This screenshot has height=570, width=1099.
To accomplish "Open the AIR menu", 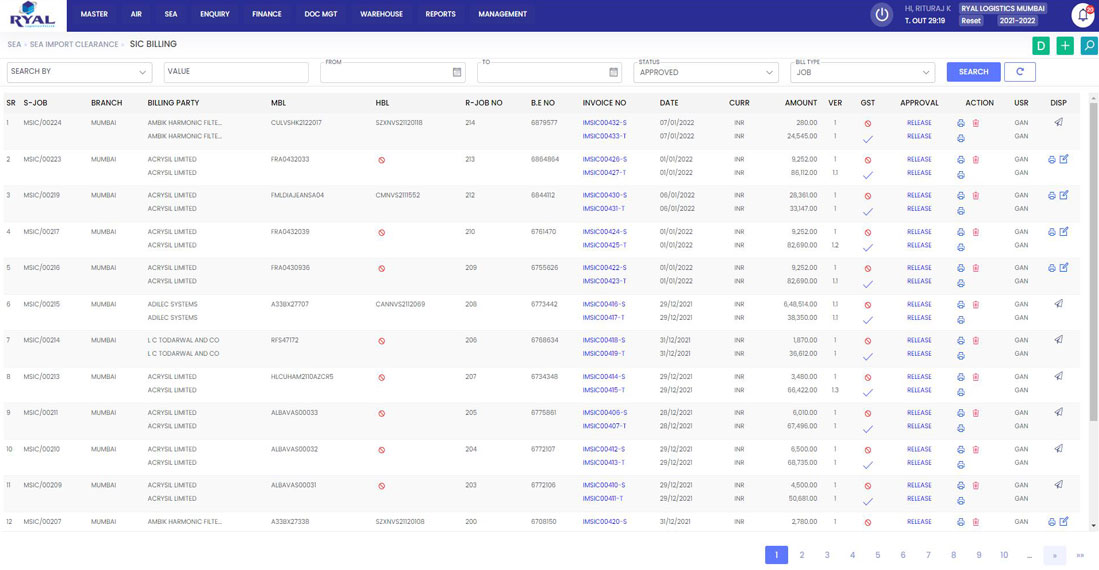I will click(136, 14).
